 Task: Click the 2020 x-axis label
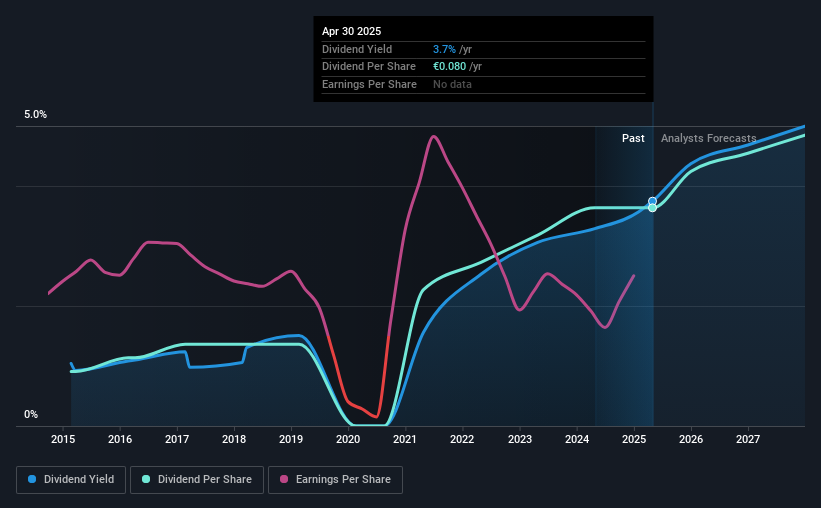coord(348,439)
